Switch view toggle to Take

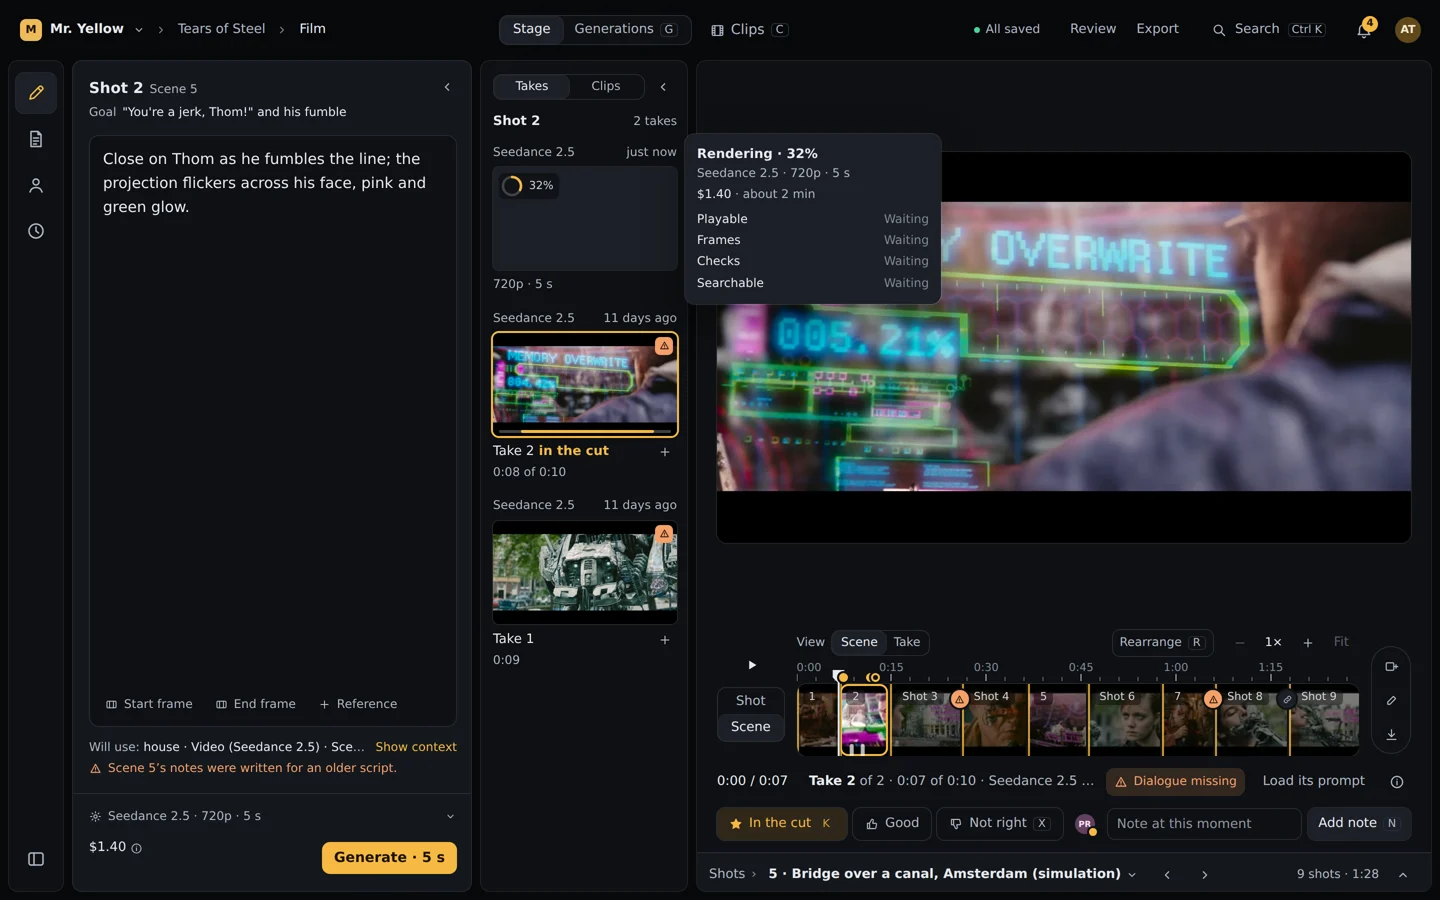pyautogui.click(x=907, y=642)
